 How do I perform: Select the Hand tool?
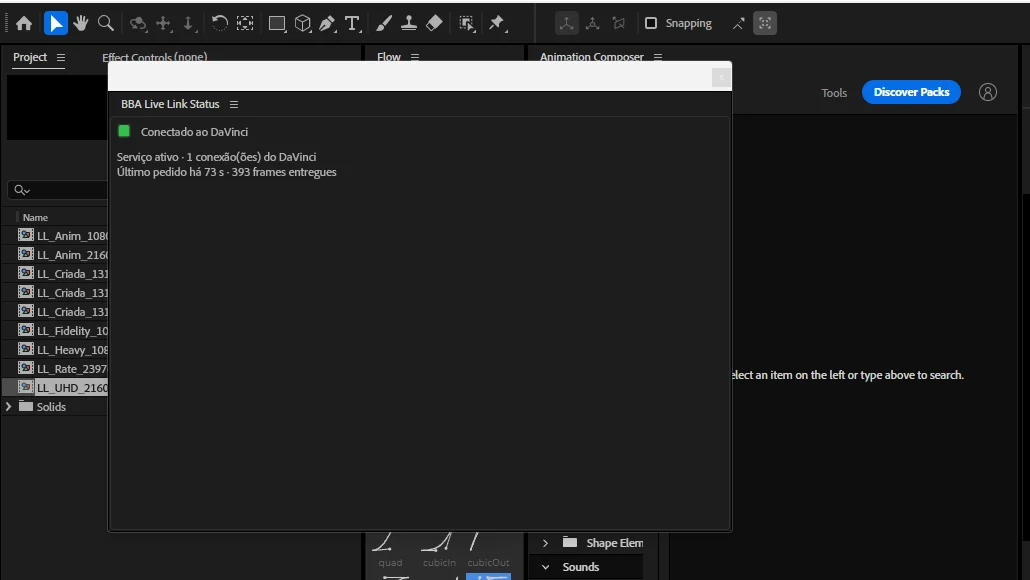pos(81,24)
